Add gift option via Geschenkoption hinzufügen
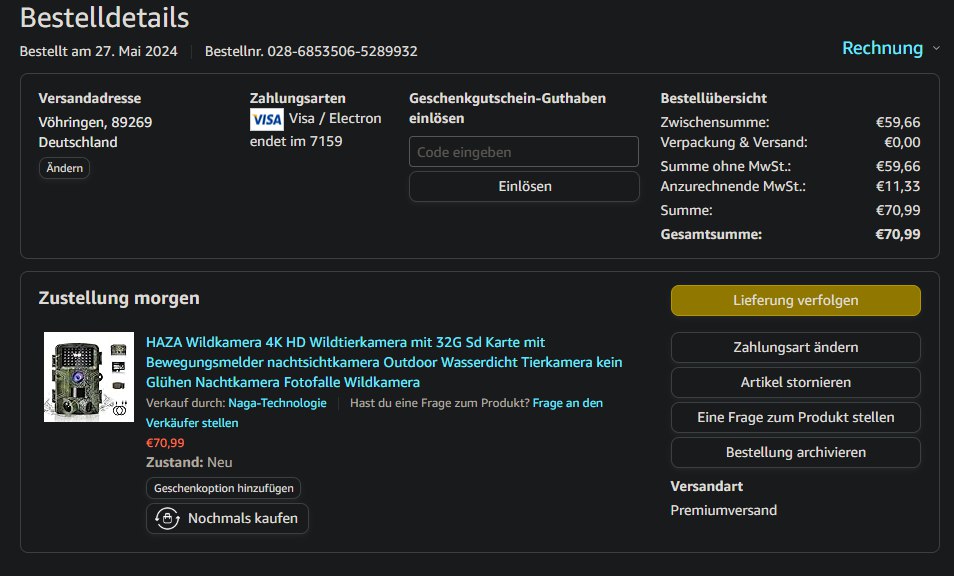Image resolution: width=954 pixels, height=576 pixels. point(223,488)
